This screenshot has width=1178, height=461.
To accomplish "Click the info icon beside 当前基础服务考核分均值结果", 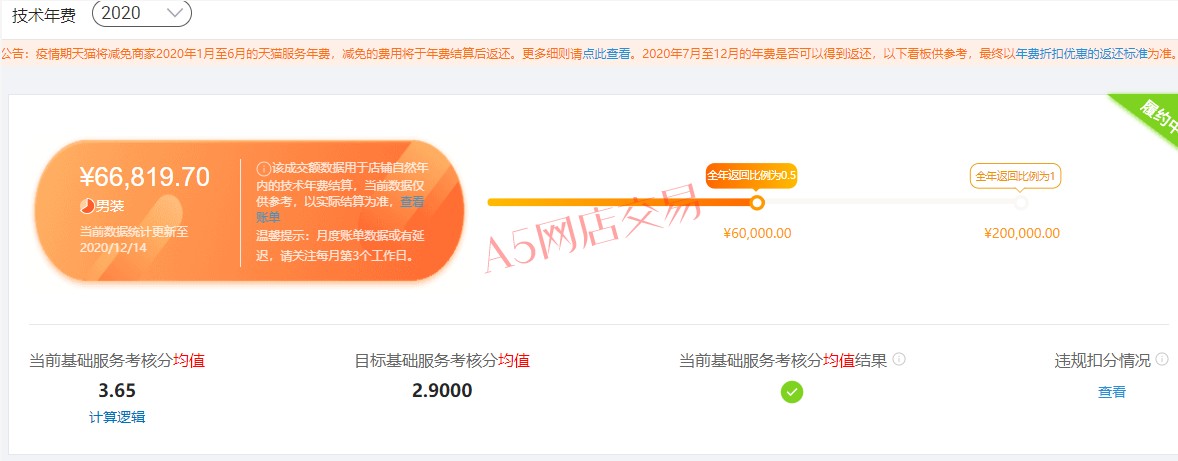I will pyautogui.click(x=899, y=359).
